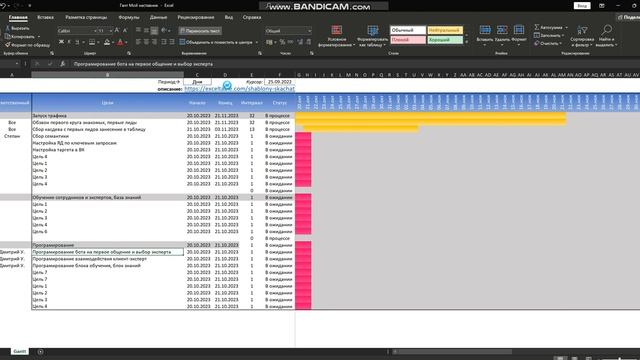Open the font size dropdown

(111, 31)
